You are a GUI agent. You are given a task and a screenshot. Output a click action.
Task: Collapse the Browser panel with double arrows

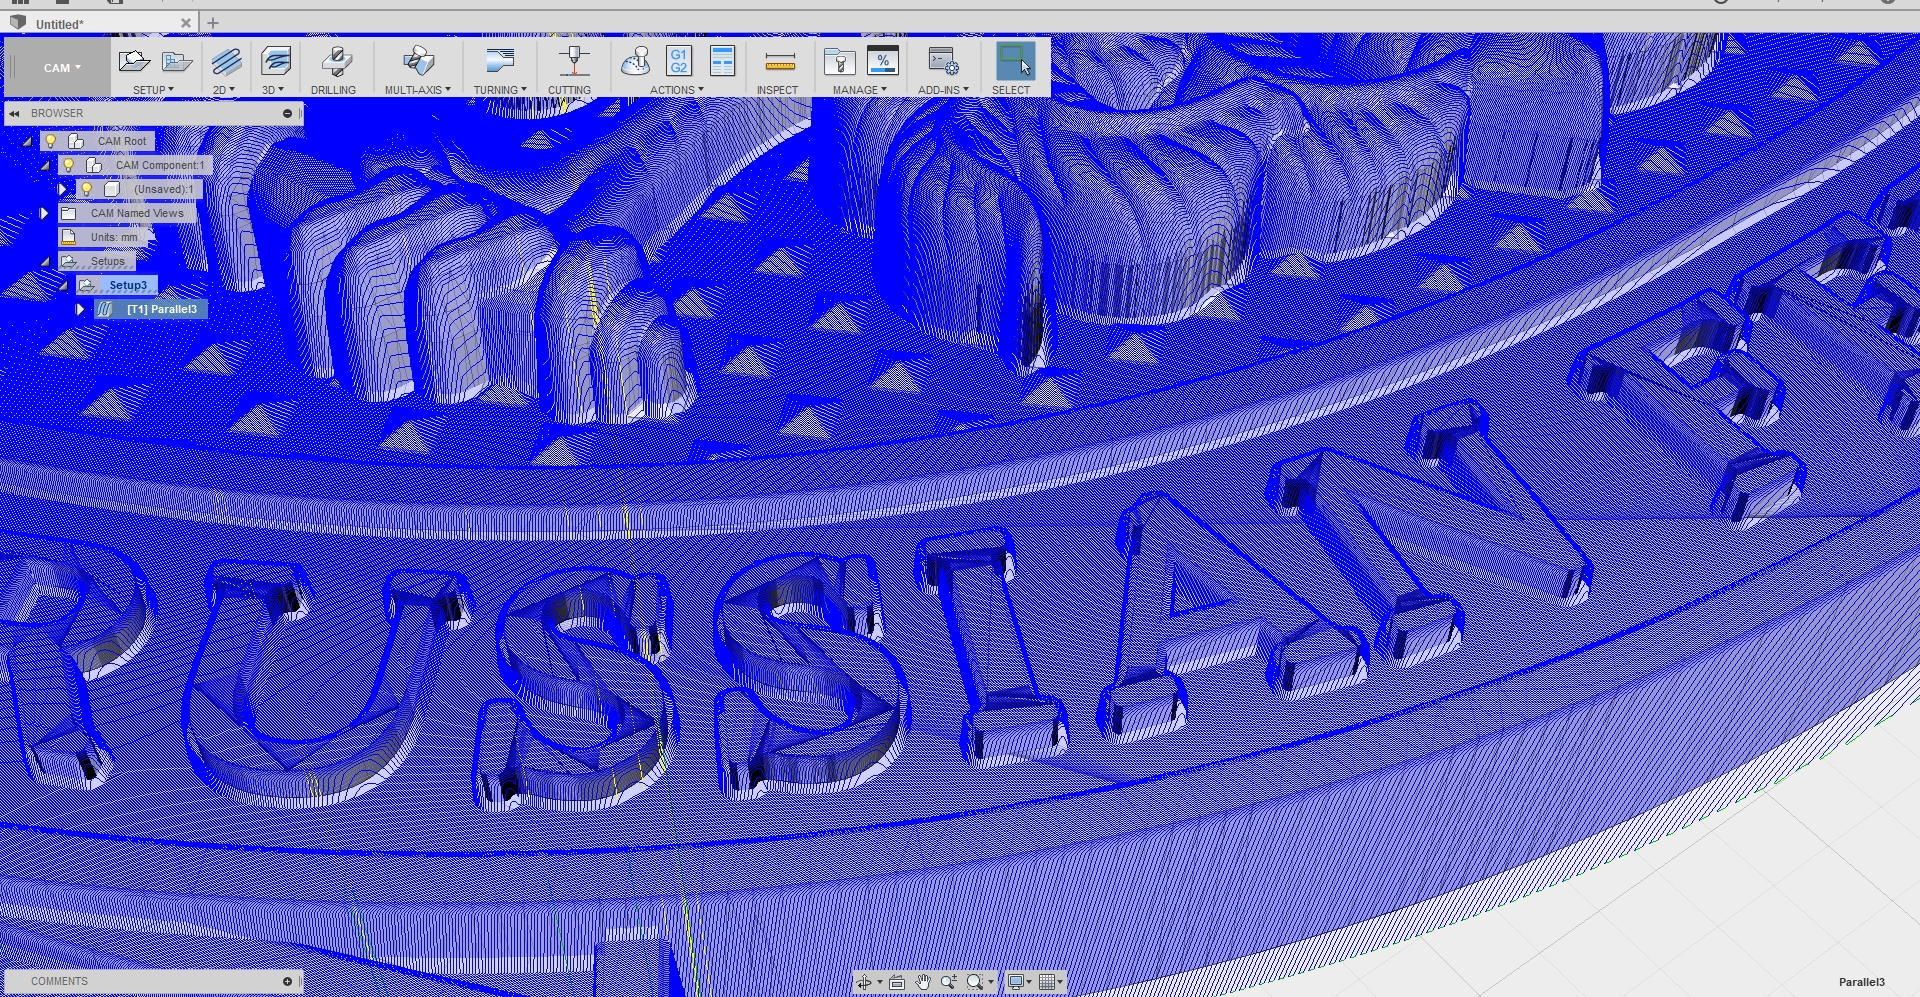(14, 114)
